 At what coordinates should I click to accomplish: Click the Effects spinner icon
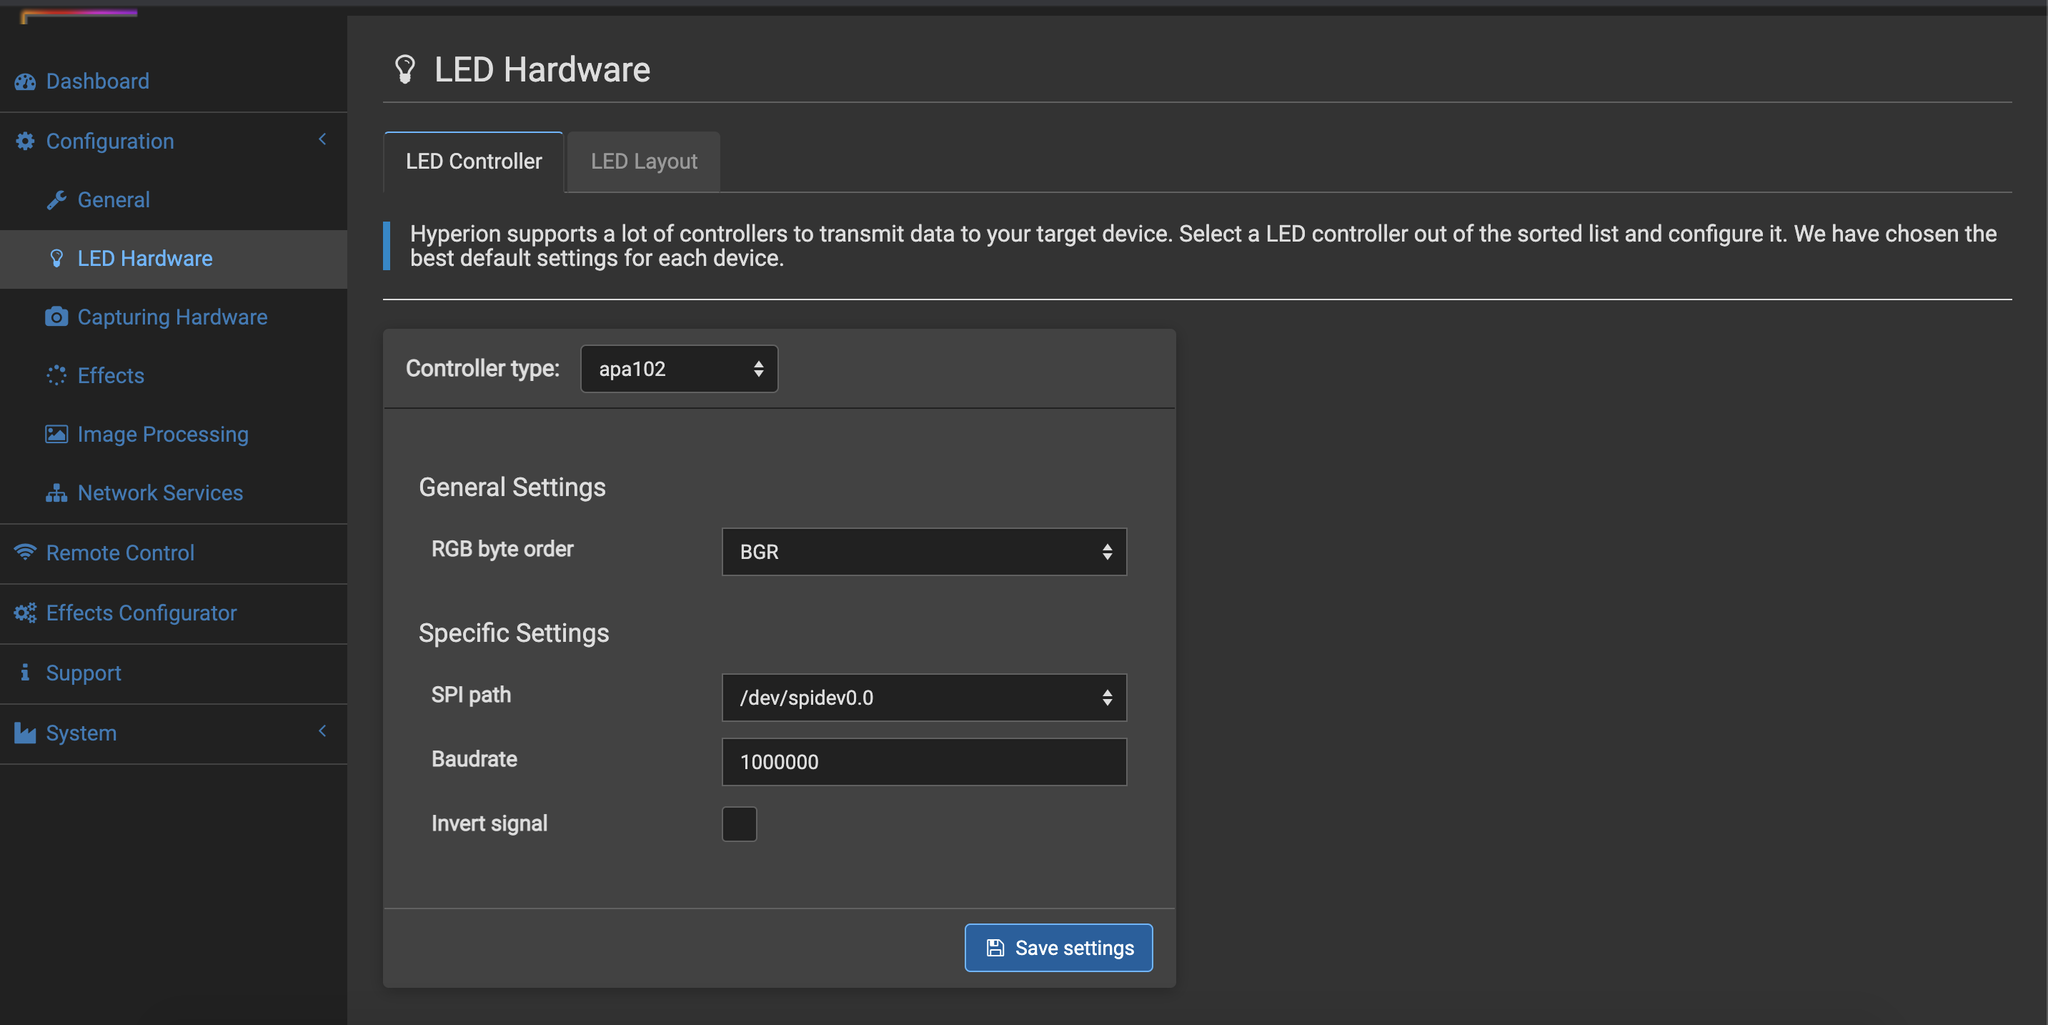pyautogui.click(x=57, y=376)
